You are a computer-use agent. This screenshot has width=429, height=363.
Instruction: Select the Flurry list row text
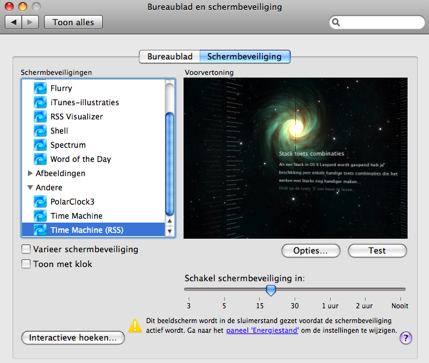coord(61,88)
